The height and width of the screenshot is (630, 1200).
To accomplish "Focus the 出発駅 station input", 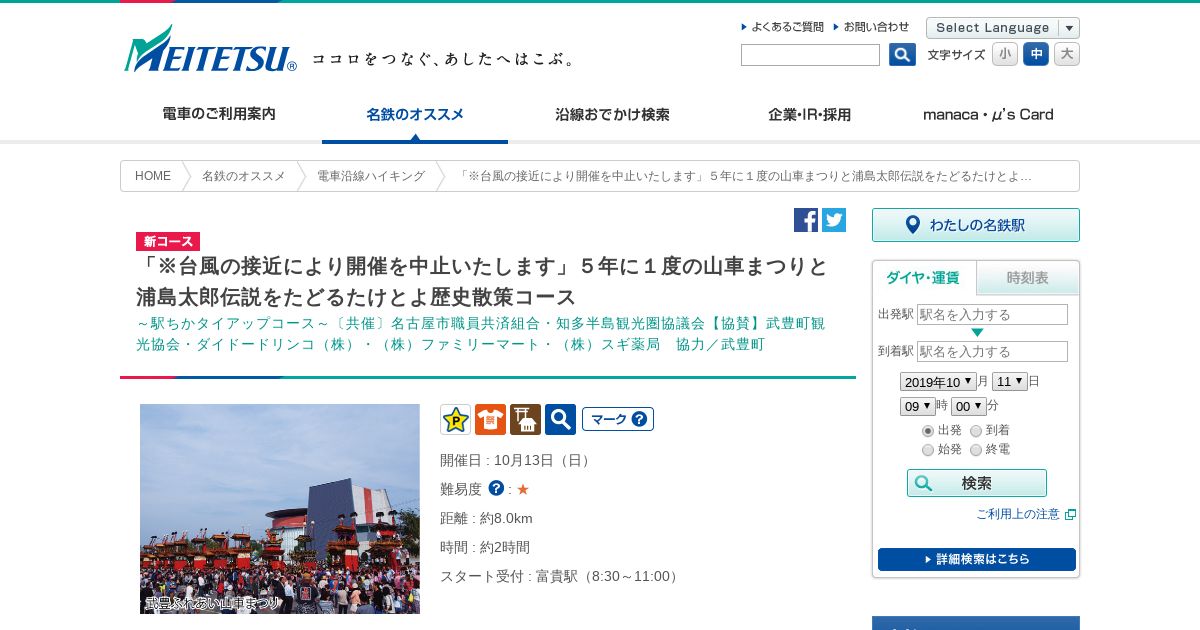I will pos(992,314).
